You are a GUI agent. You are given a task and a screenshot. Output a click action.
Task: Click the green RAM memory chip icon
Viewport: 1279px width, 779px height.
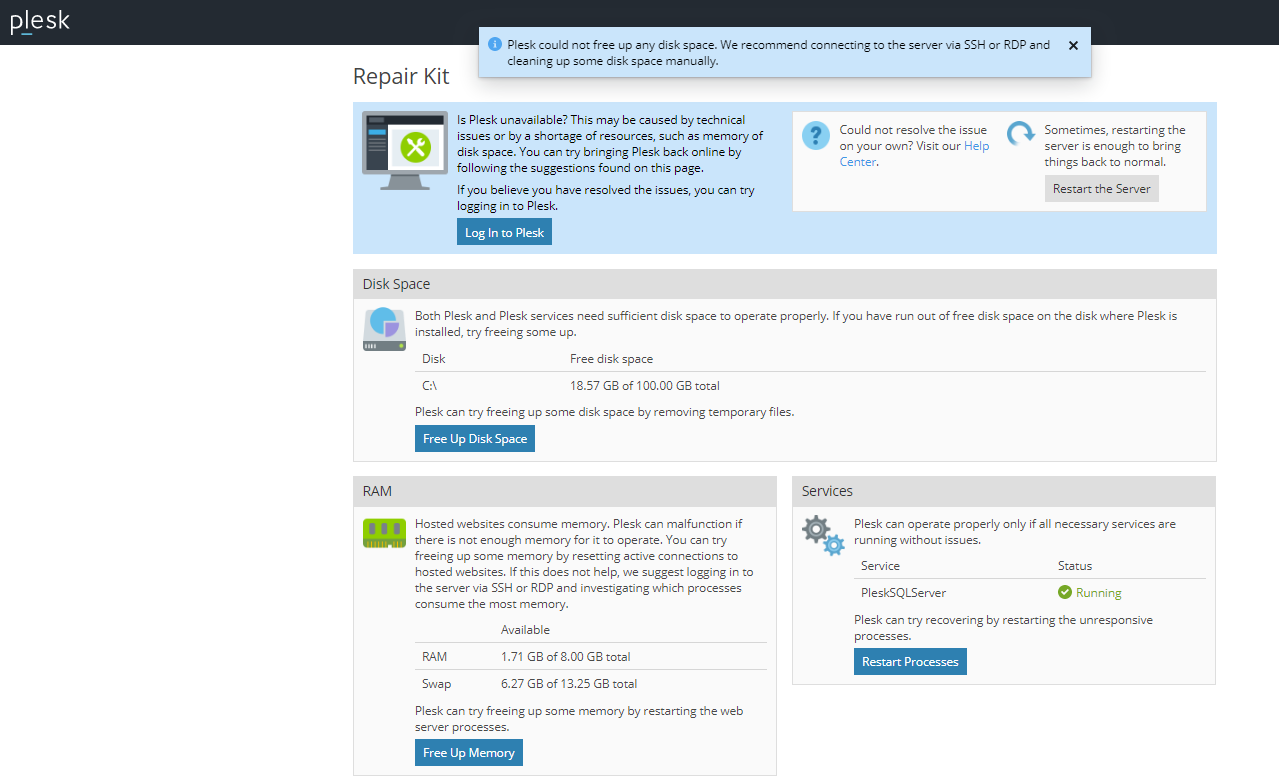(384, 533)
